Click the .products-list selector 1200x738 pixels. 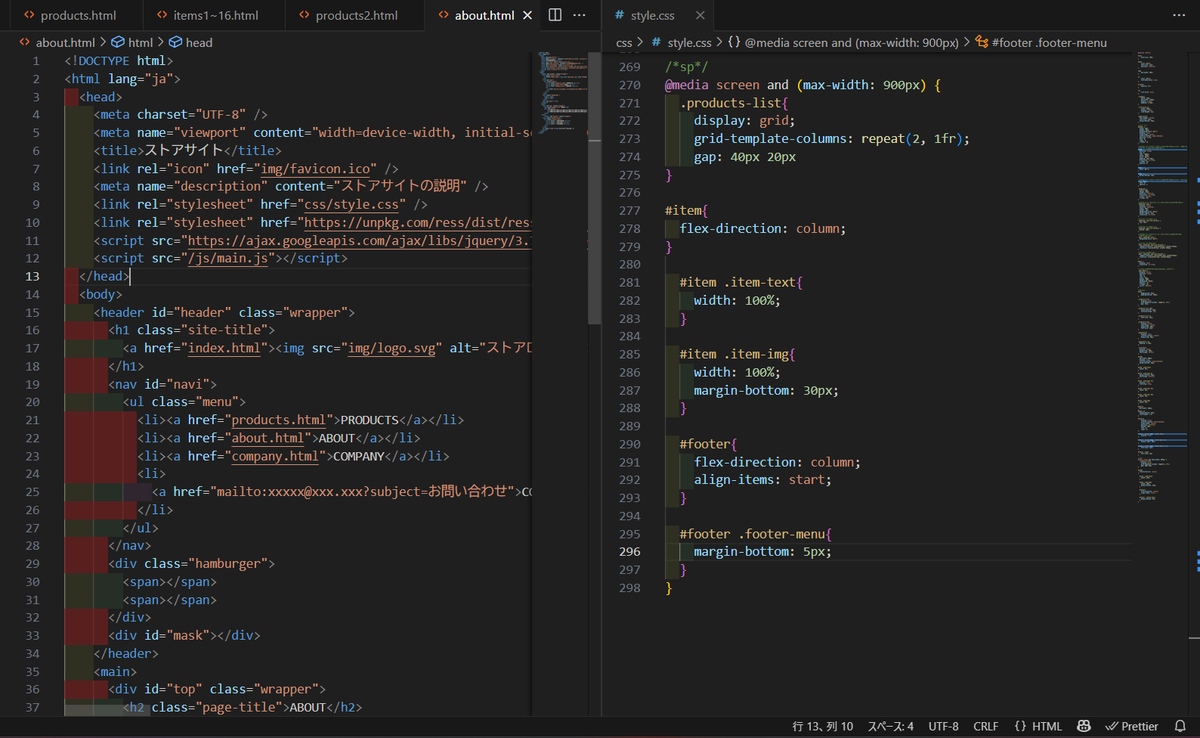(733, 103)
